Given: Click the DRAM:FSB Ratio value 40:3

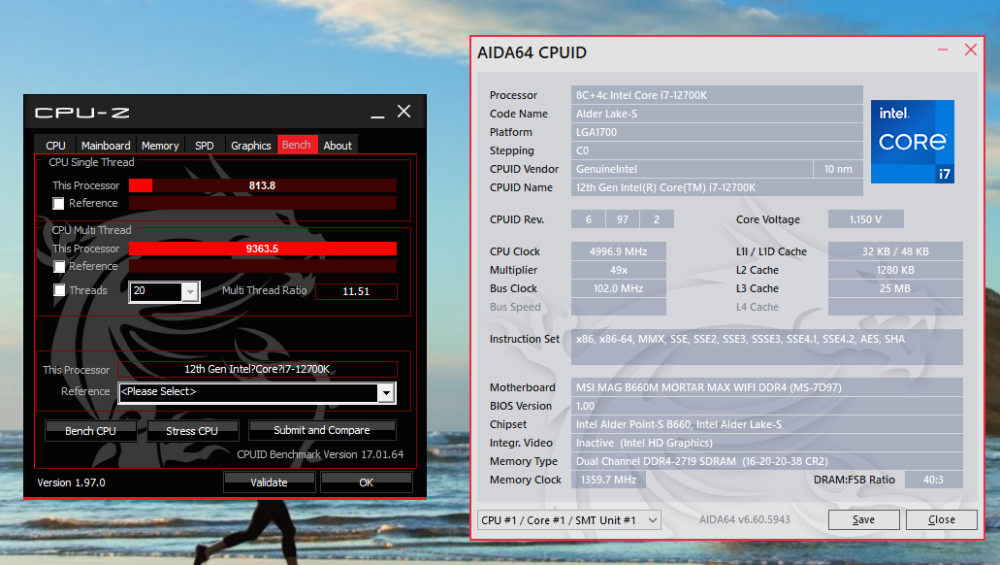Looking at the screenshot, I should (x=934, y=480).
